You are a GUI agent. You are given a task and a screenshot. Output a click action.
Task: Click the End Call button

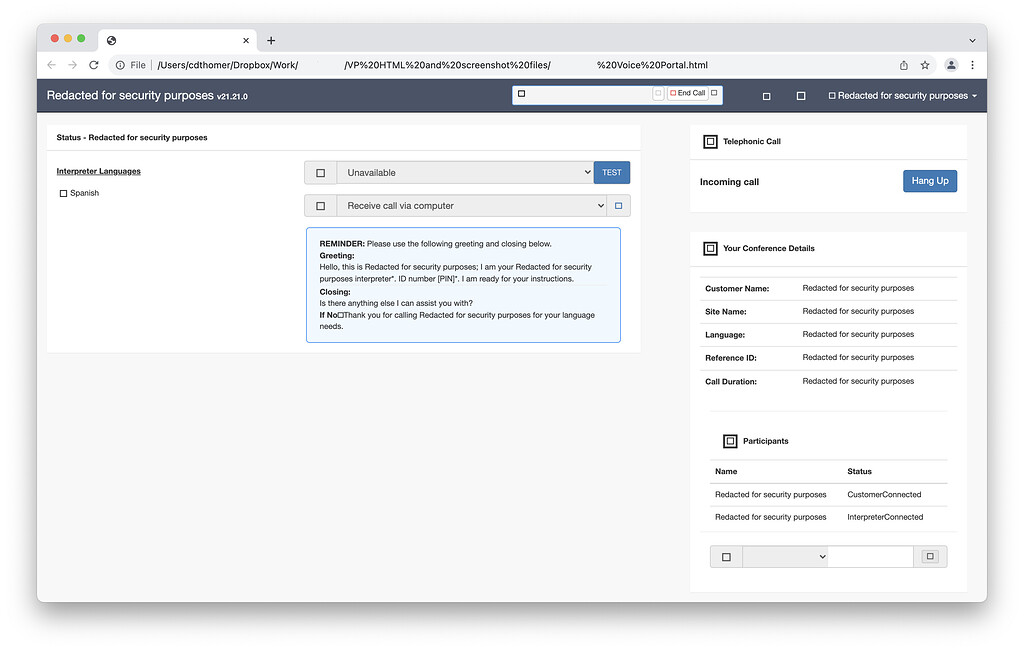pos(687,93)
